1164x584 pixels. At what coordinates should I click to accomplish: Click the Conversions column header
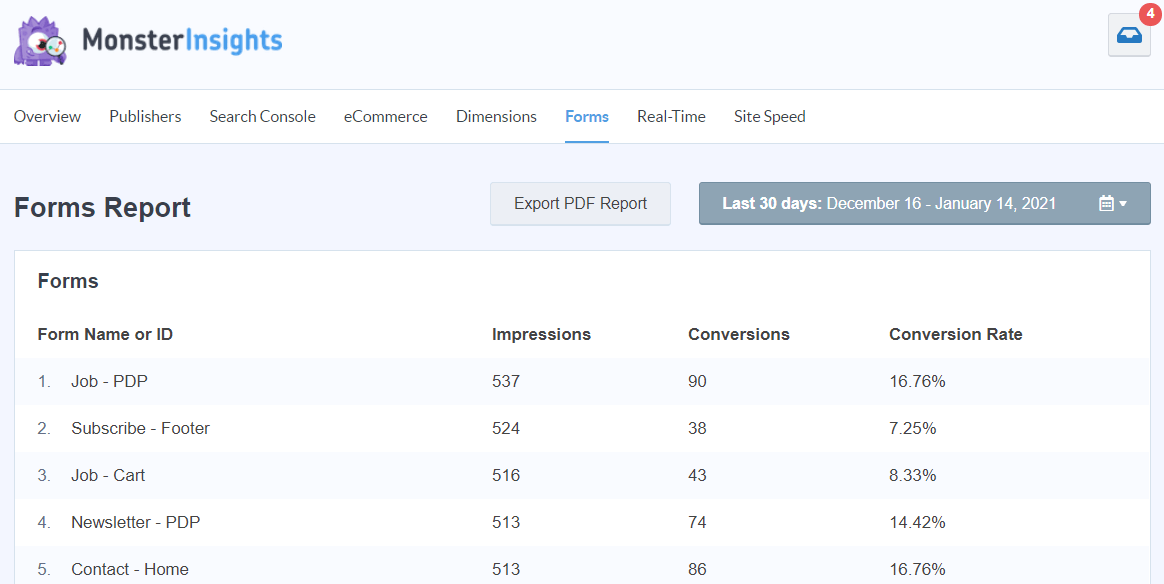tap(739, 335)
